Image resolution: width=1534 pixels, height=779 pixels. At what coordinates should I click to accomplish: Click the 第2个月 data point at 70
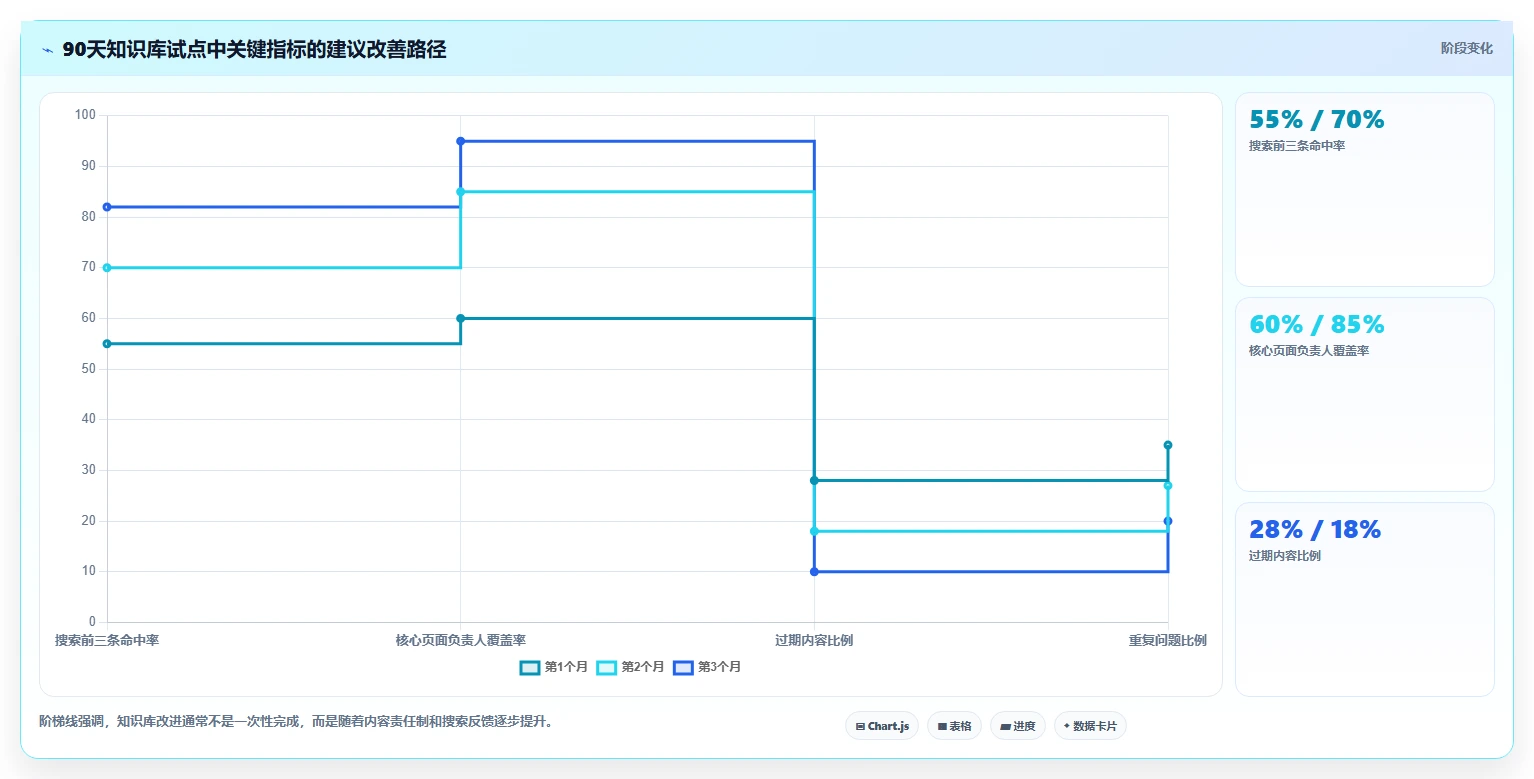(107, 268)
